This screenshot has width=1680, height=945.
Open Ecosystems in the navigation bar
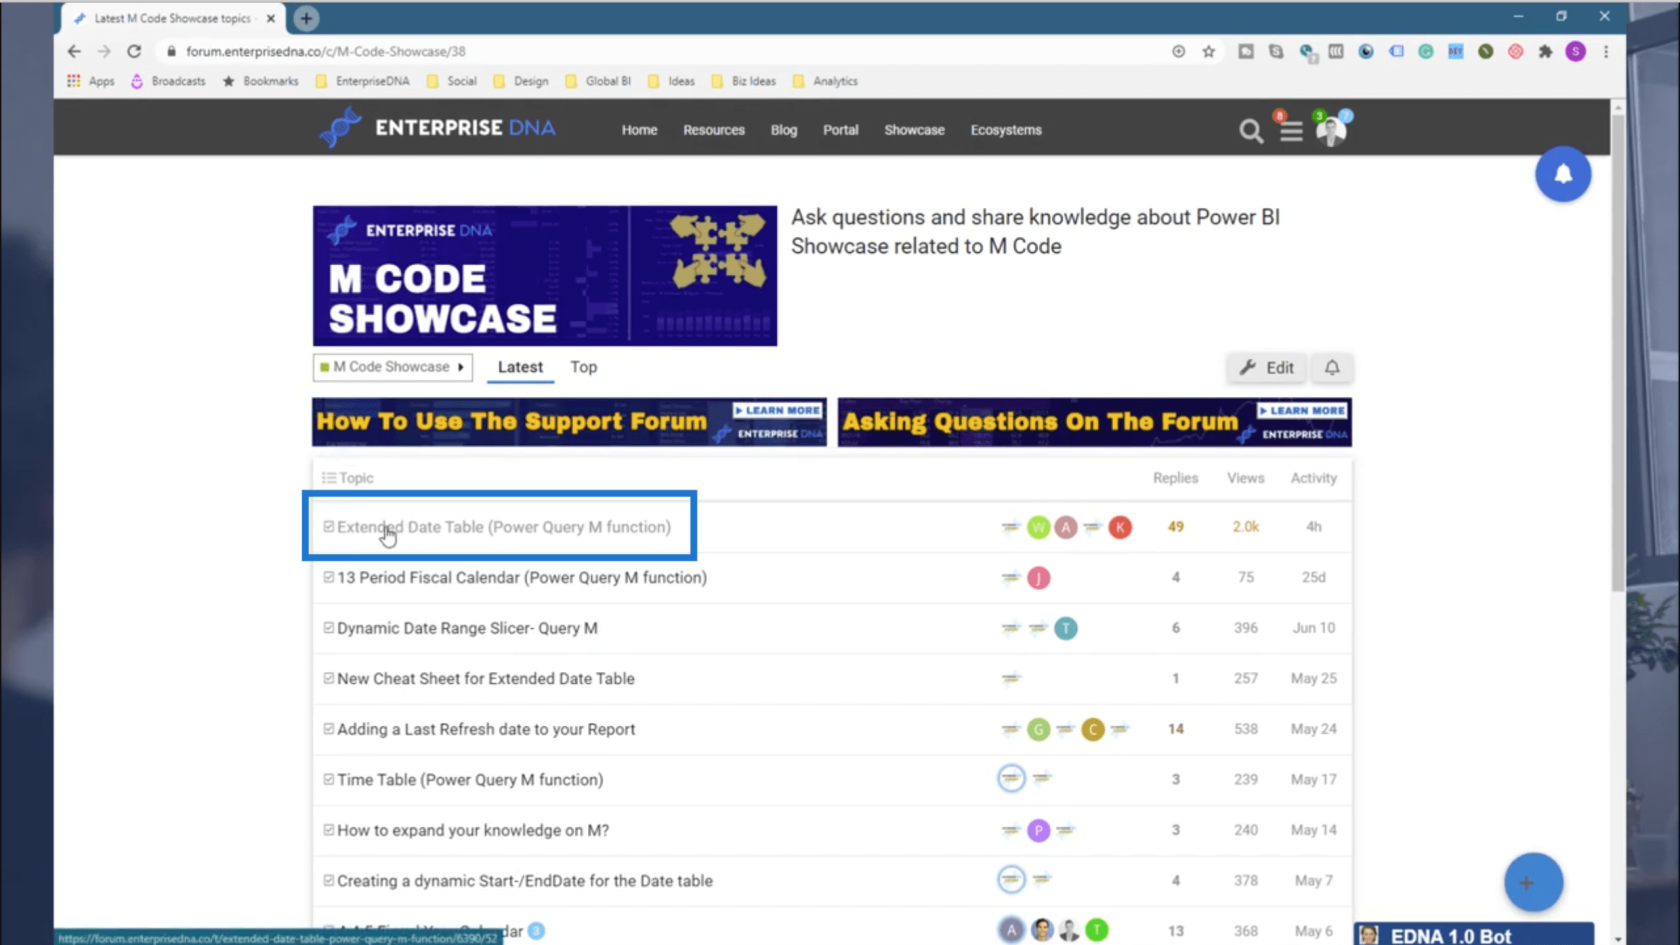[1006, 130]
